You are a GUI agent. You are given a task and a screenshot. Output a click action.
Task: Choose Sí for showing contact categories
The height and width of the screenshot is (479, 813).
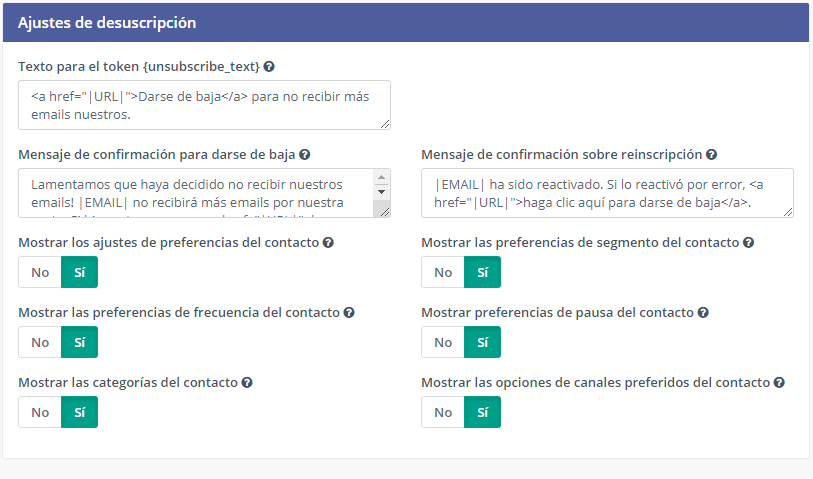click(x=79, y=412)
